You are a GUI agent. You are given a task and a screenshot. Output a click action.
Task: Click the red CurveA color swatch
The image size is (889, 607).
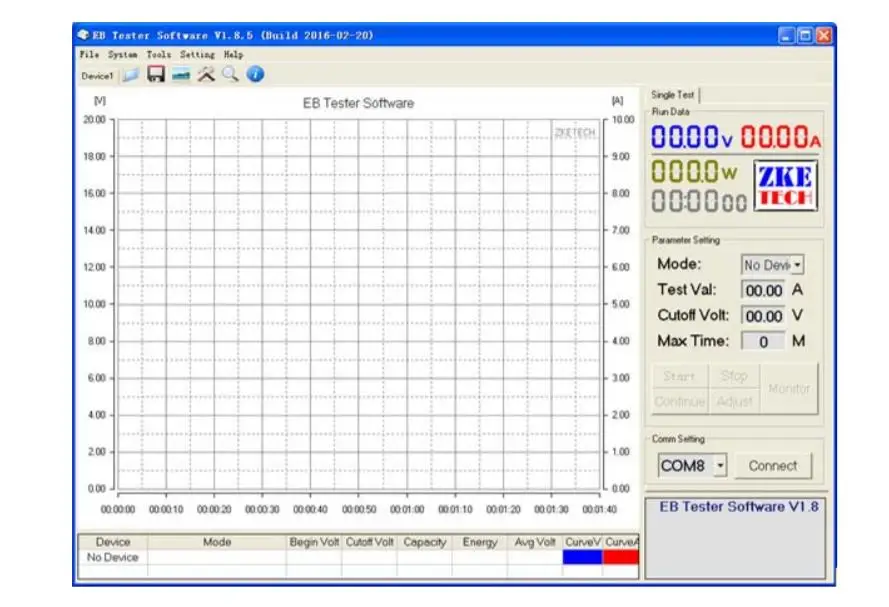(x=621, y=557)
